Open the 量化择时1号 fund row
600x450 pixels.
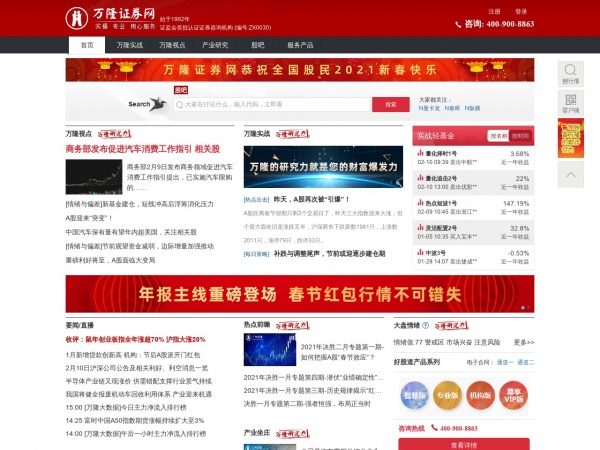pyautogui.click(x=473, y=158)
